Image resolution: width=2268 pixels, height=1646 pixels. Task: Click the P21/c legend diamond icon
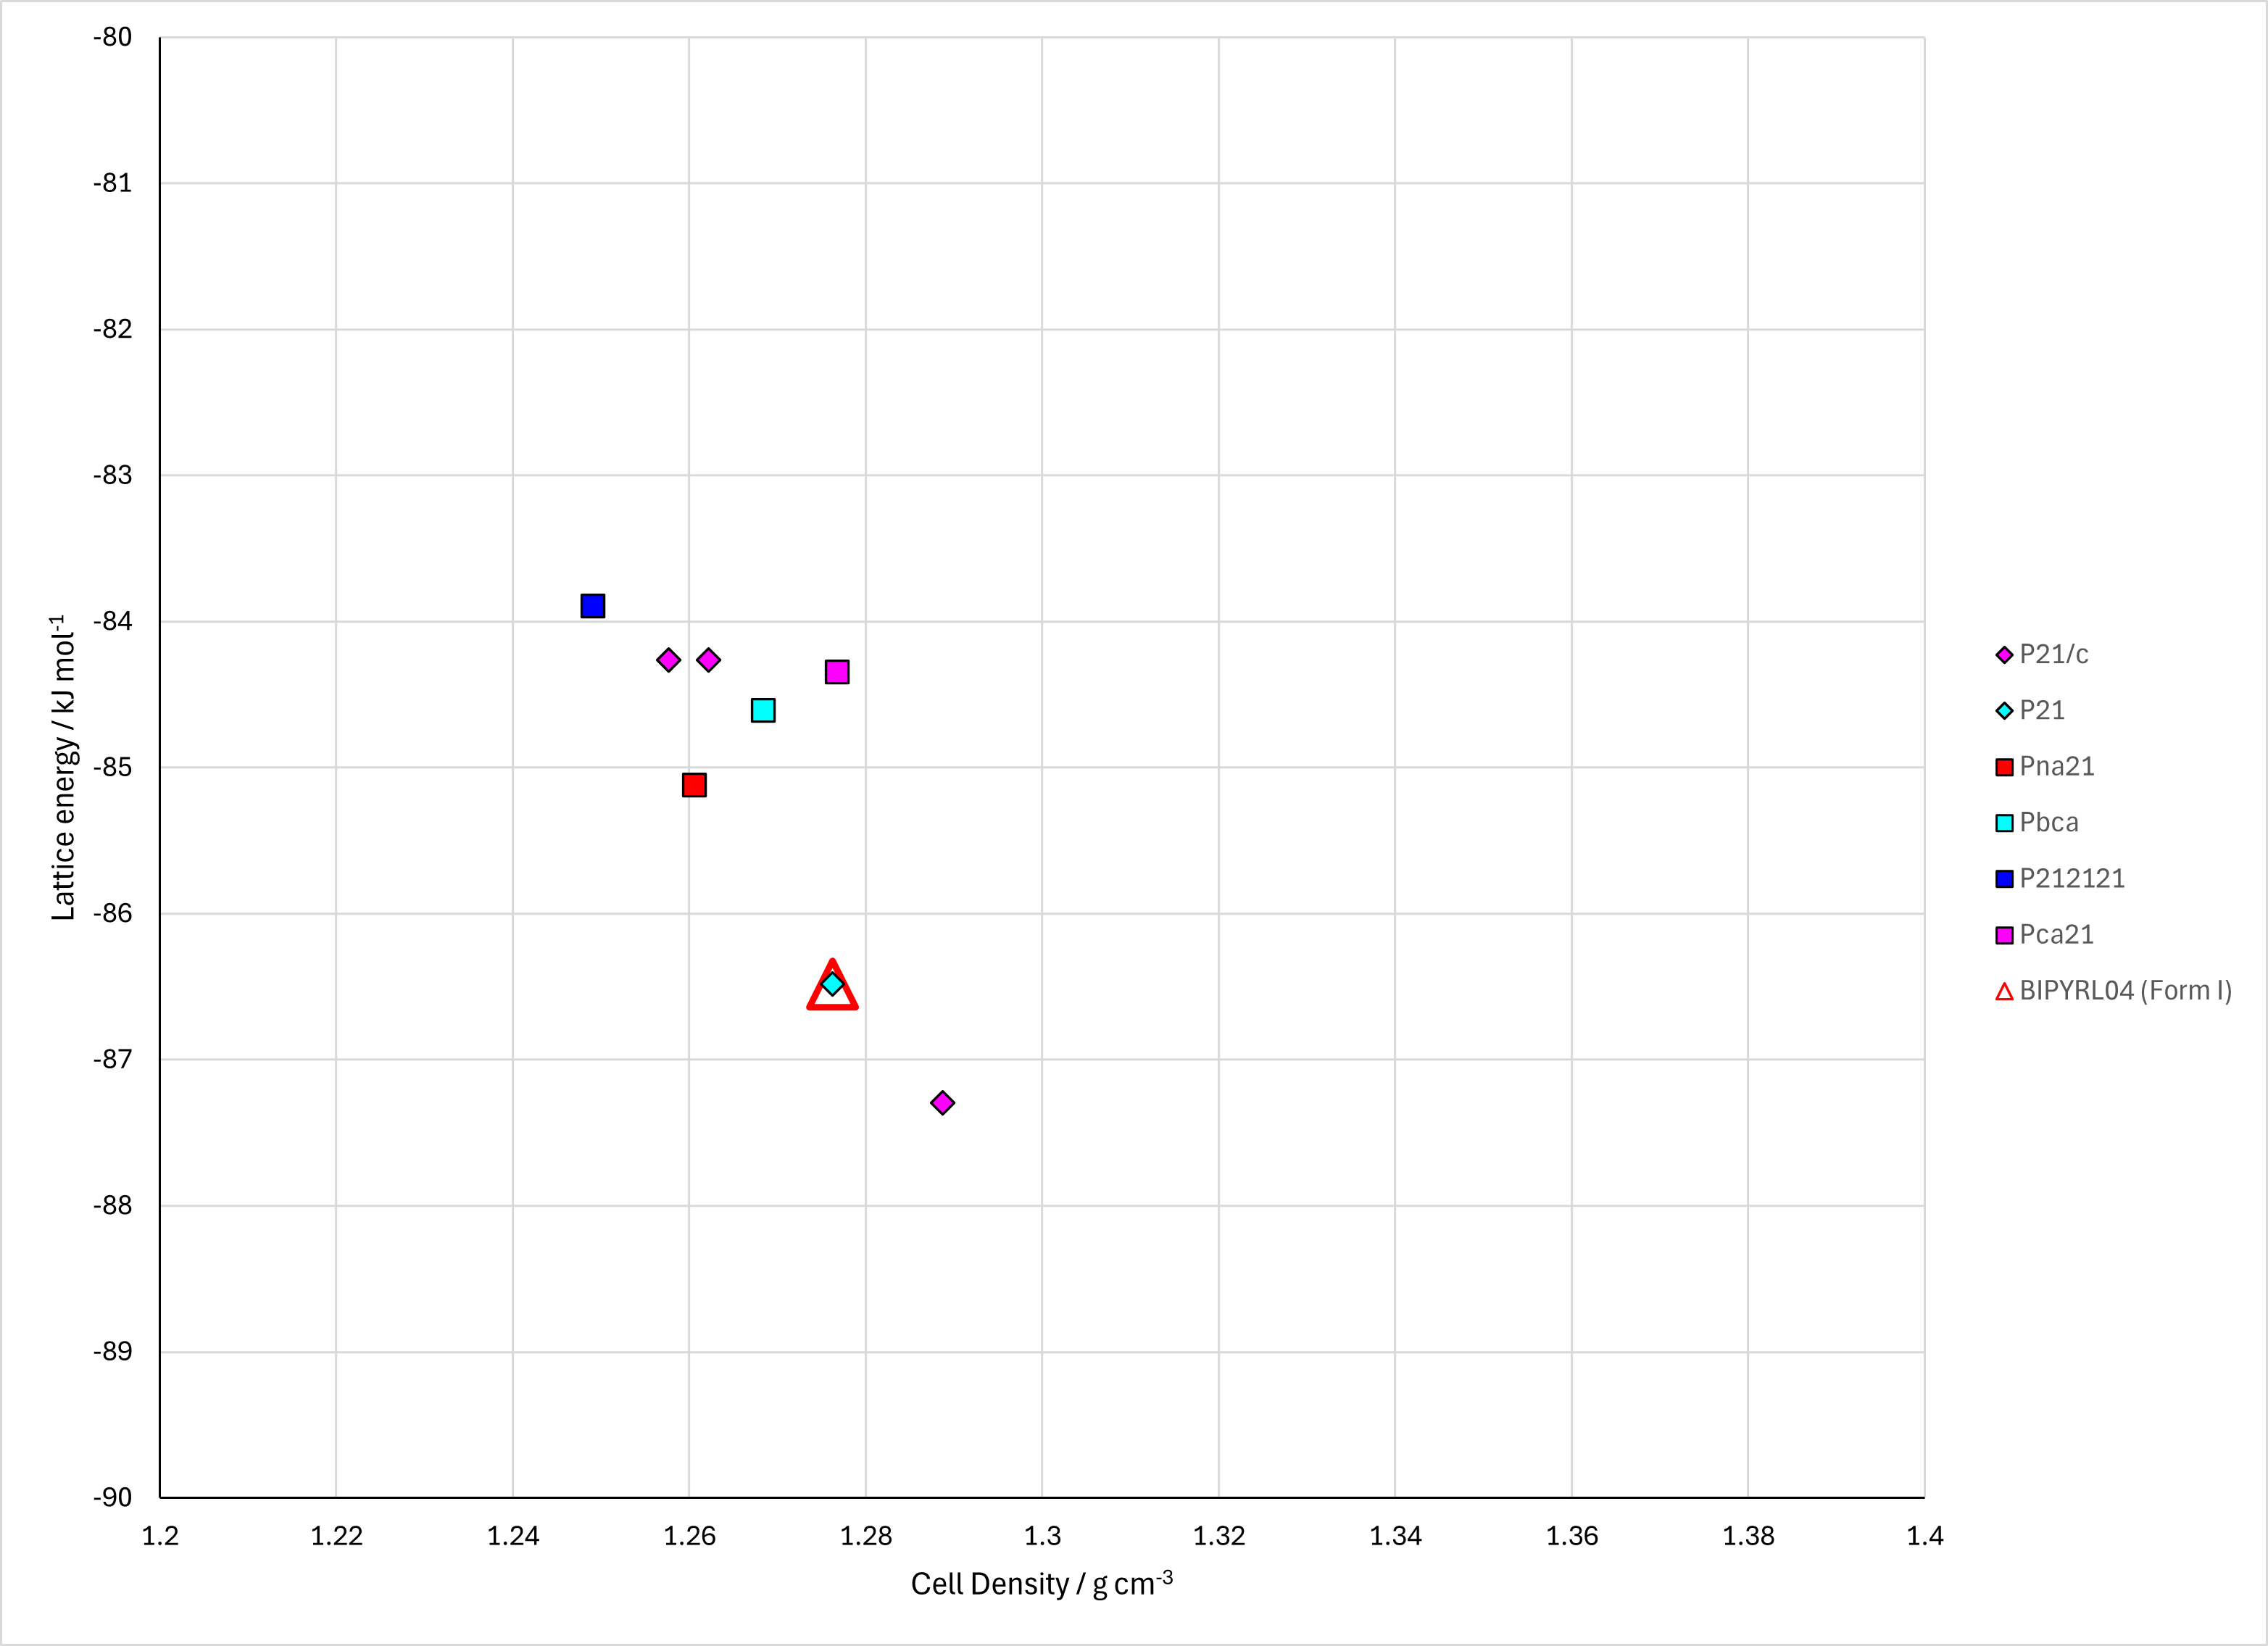(x=2004, y=655)
